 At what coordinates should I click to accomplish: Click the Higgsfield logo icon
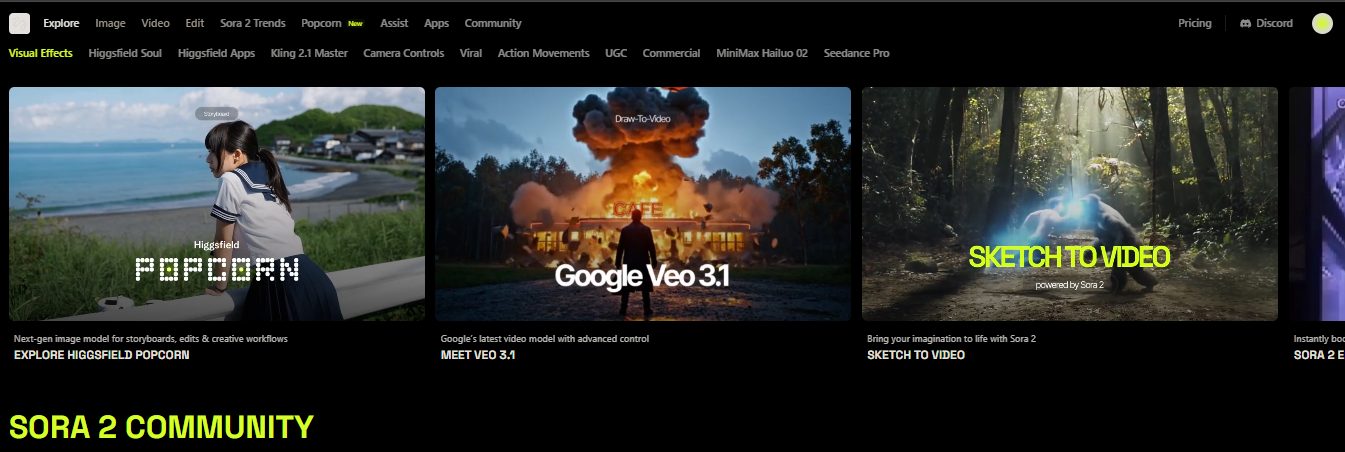[20, 23]
